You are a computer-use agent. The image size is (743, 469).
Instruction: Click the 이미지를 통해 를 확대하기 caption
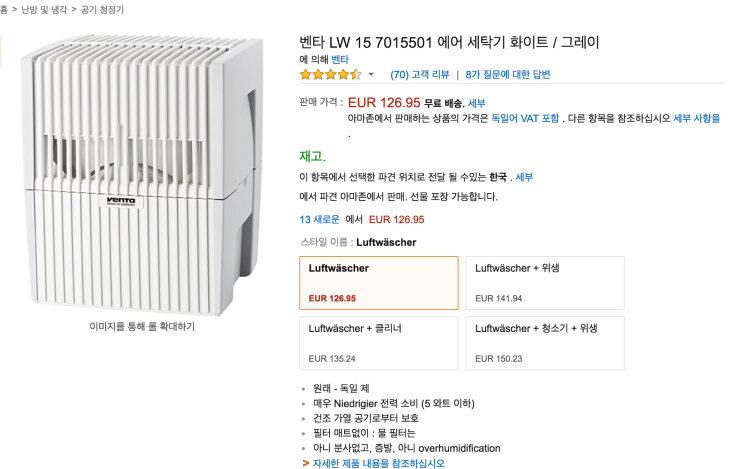pyautogui.click(x=142, y=326)
